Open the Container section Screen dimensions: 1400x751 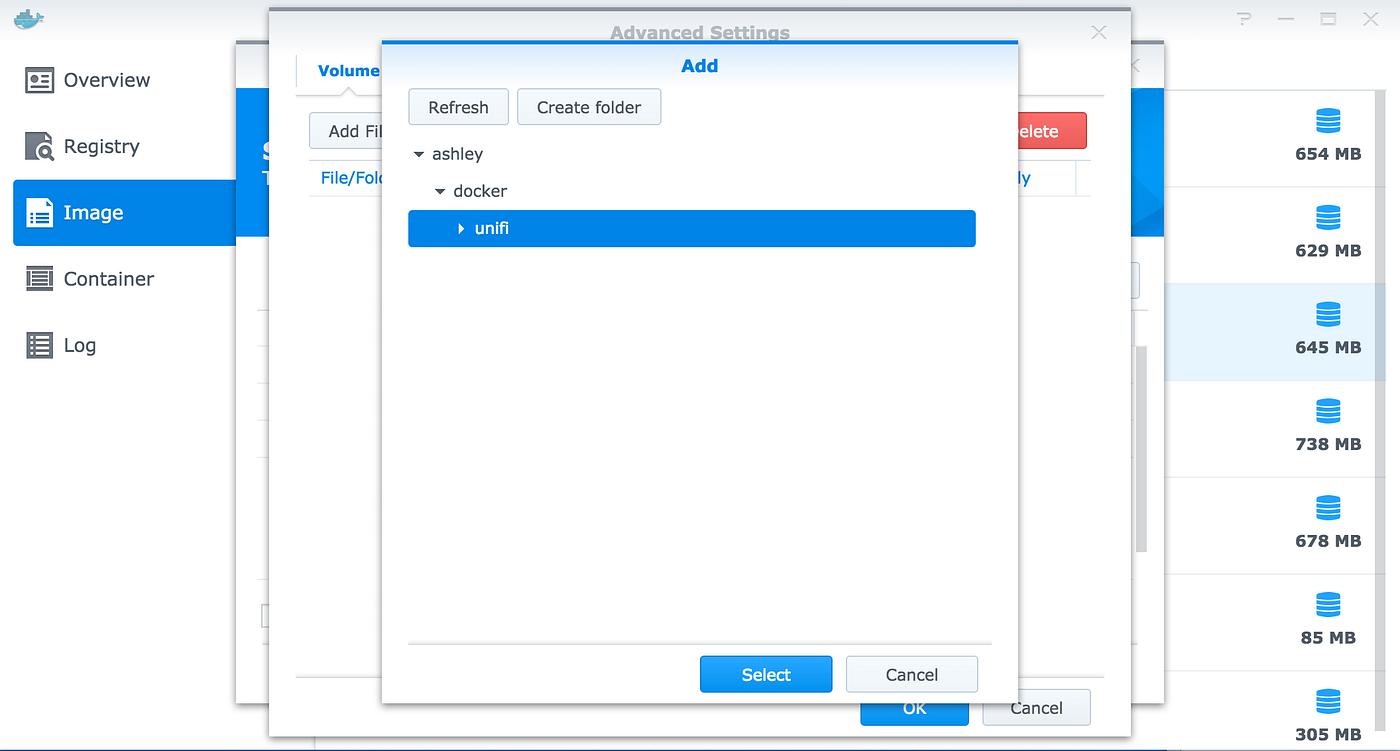pos(110,279)
